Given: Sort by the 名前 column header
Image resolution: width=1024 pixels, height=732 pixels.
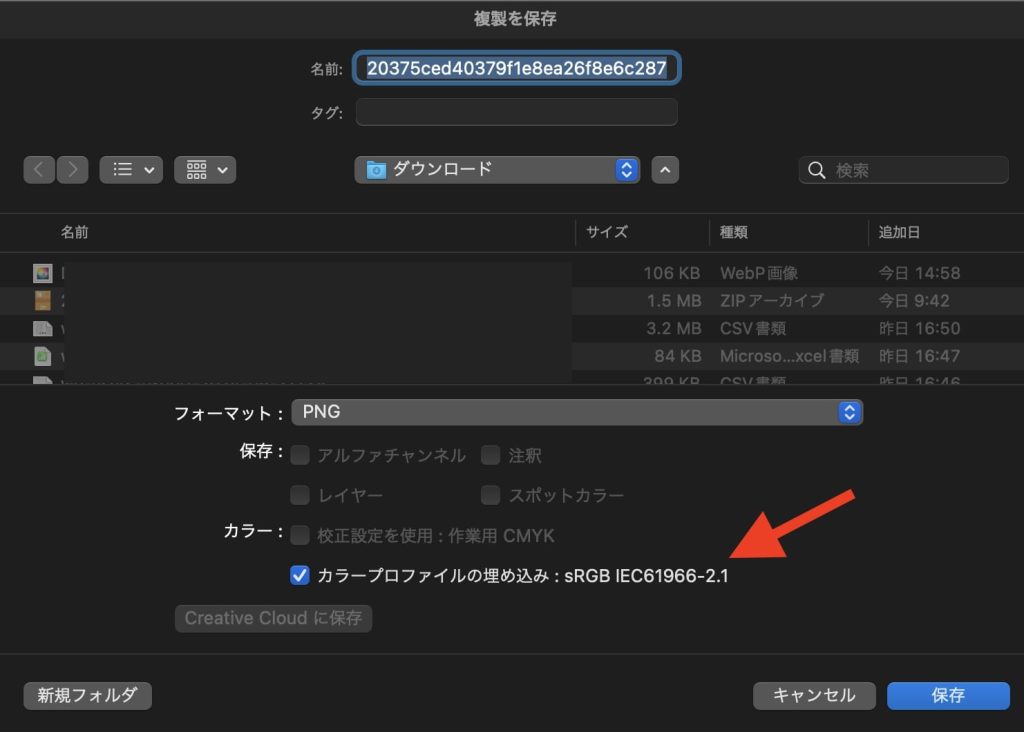Looking at the screenshot, I should click(x=74, y=232).
